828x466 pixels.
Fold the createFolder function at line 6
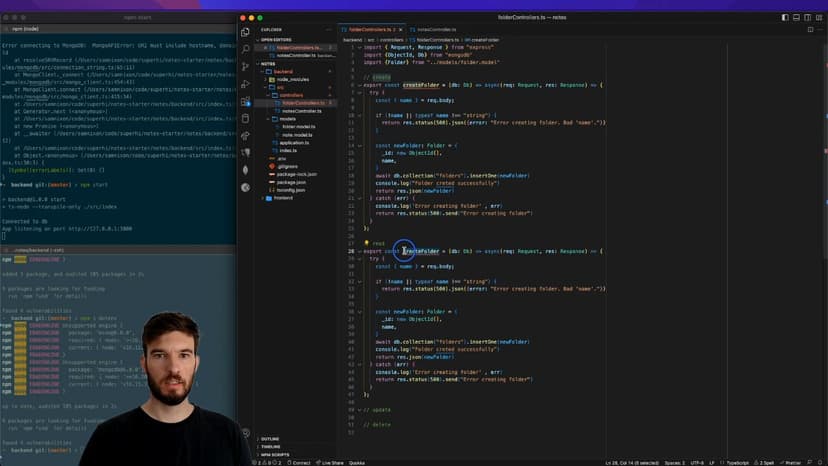359,85
